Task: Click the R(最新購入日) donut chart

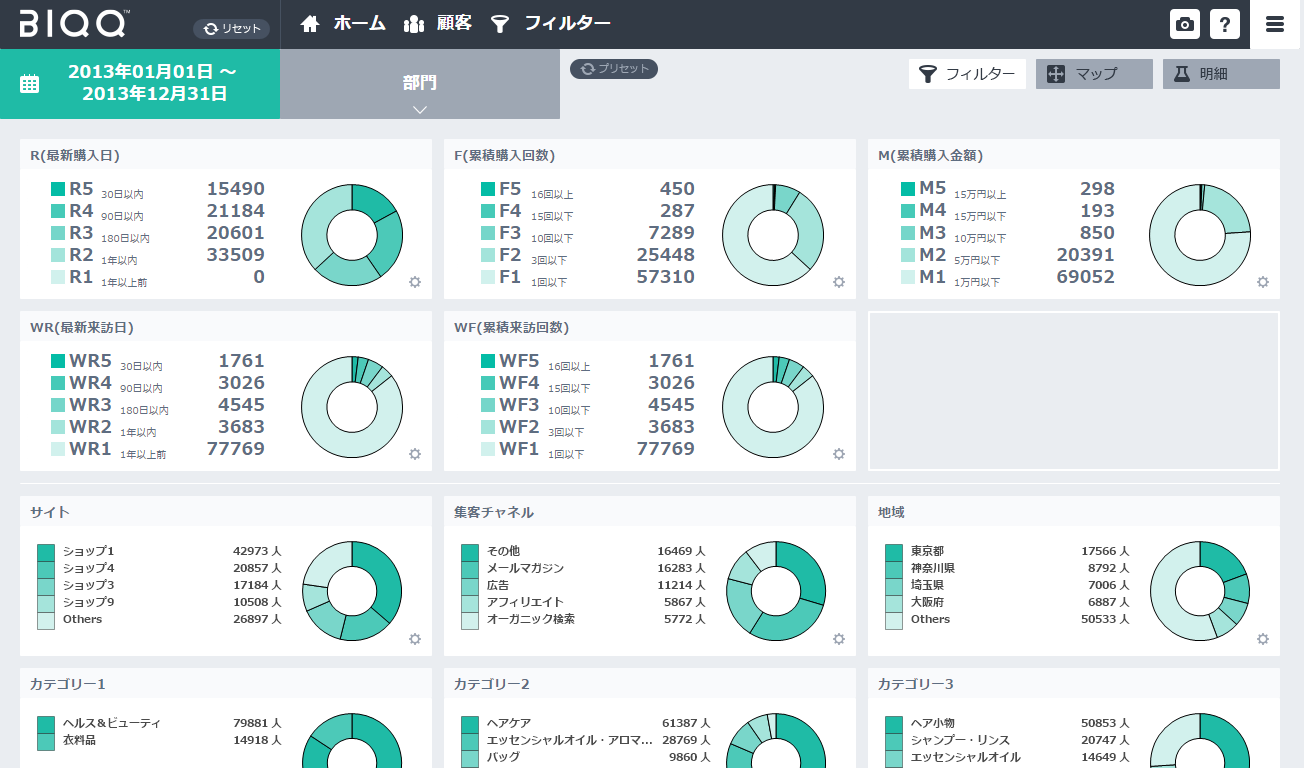Action: coord(352,236)
